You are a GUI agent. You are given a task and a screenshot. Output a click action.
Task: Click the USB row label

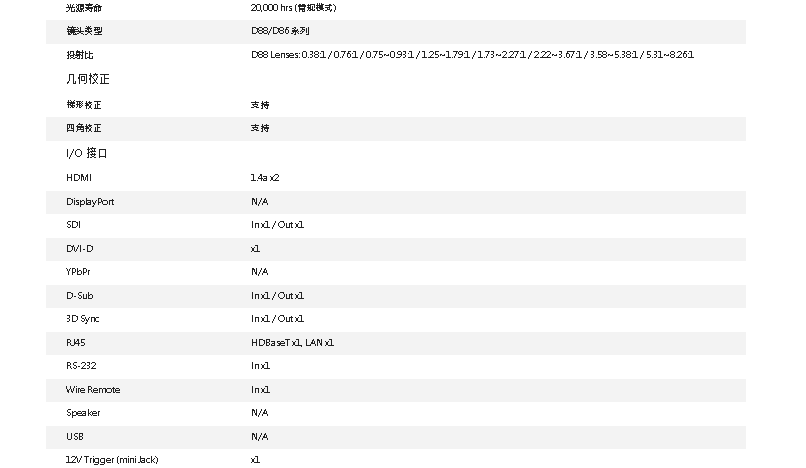pos(75,437)
